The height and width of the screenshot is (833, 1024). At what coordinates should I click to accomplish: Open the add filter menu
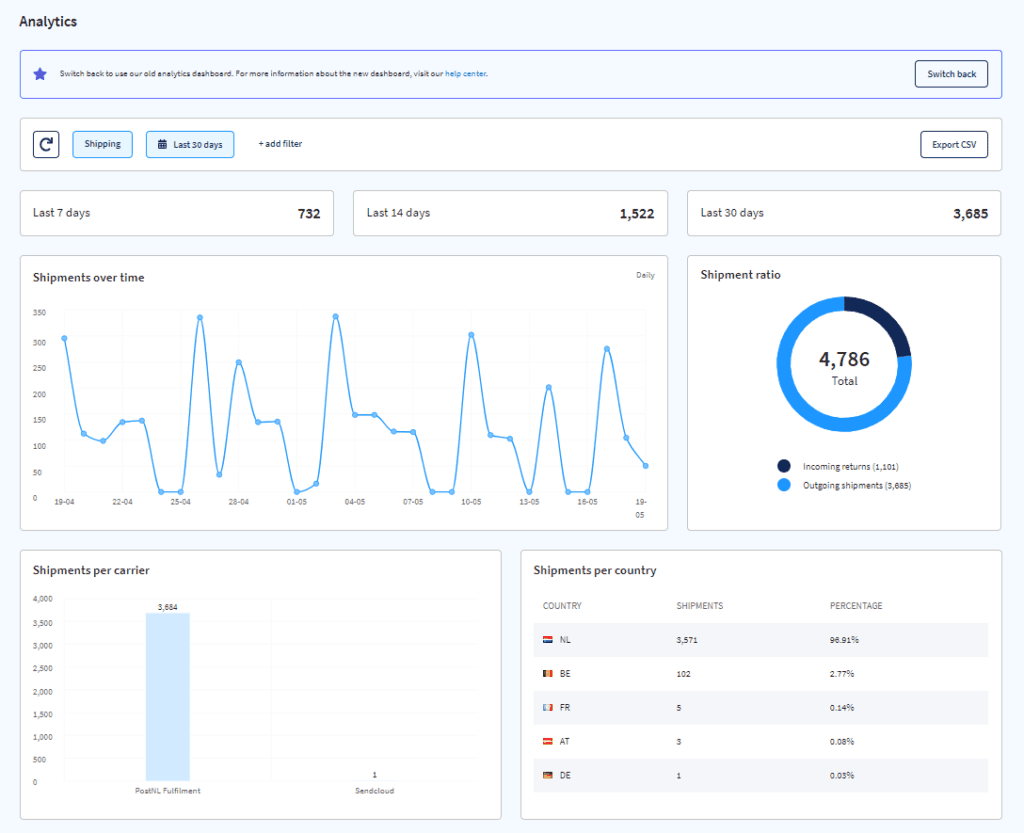[x=279, y=143]
